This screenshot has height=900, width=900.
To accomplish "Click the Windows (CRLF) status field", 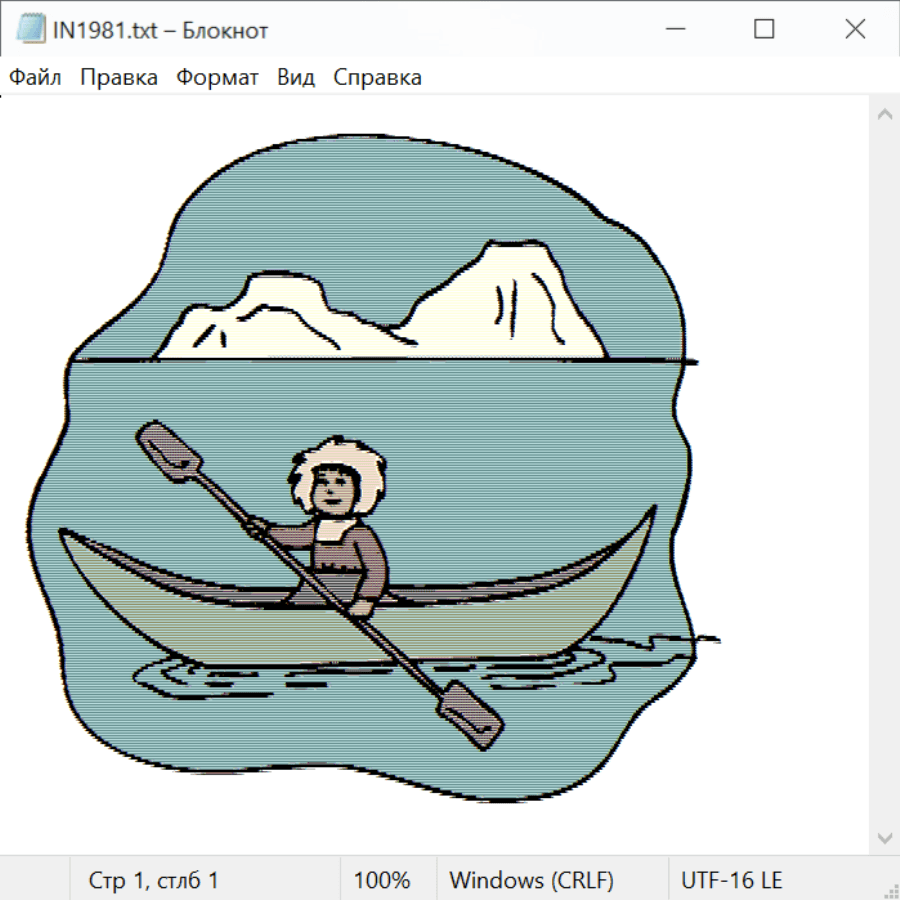I will 531,880.
